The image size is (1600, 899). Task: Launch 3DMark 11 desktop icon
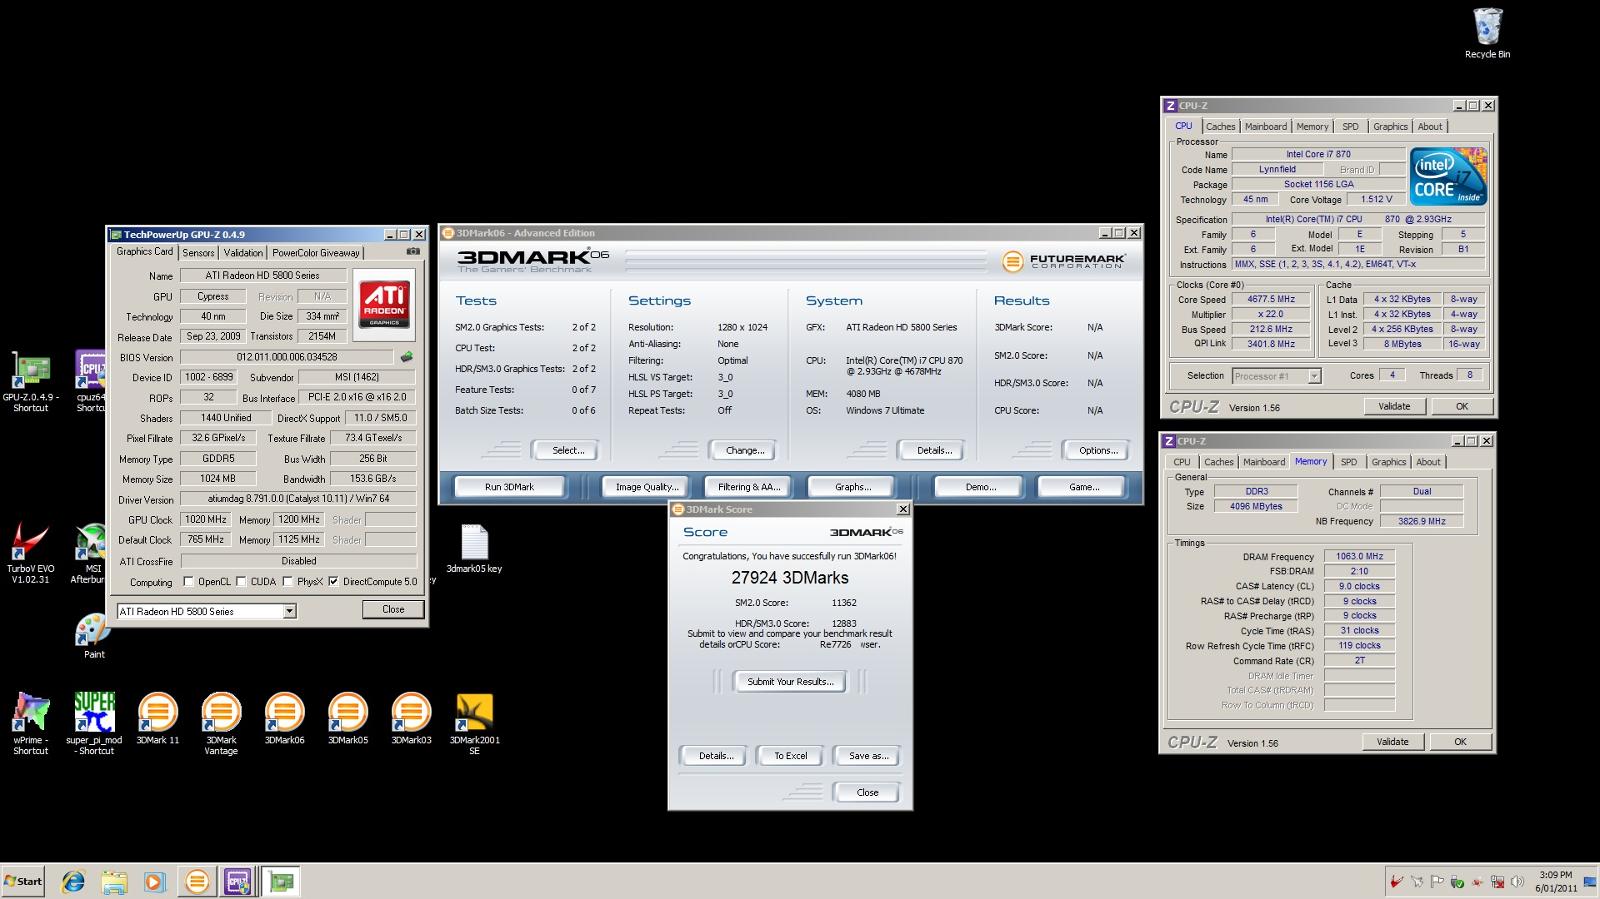pyautogui.click(x=157, y=718)
